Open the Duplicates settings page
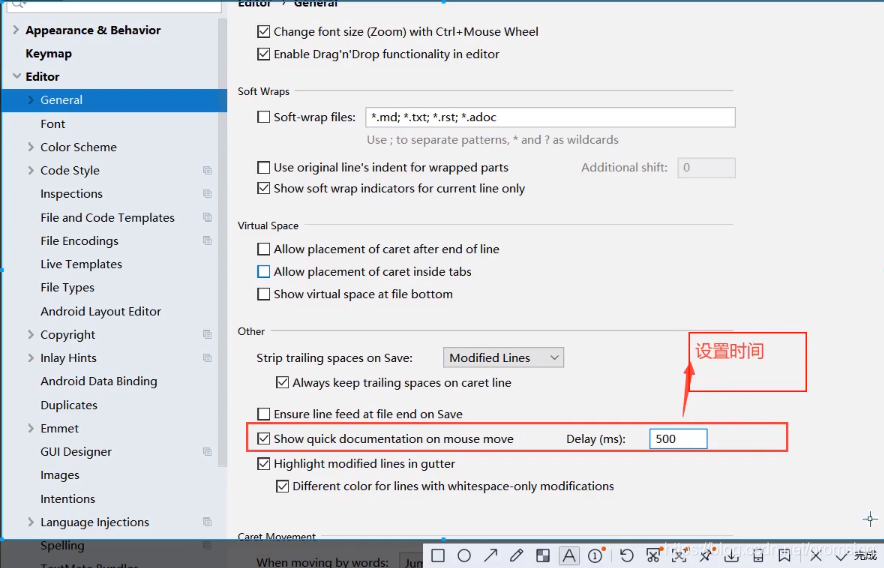This screenshot has width=884, height=568. tap(69, 405)
